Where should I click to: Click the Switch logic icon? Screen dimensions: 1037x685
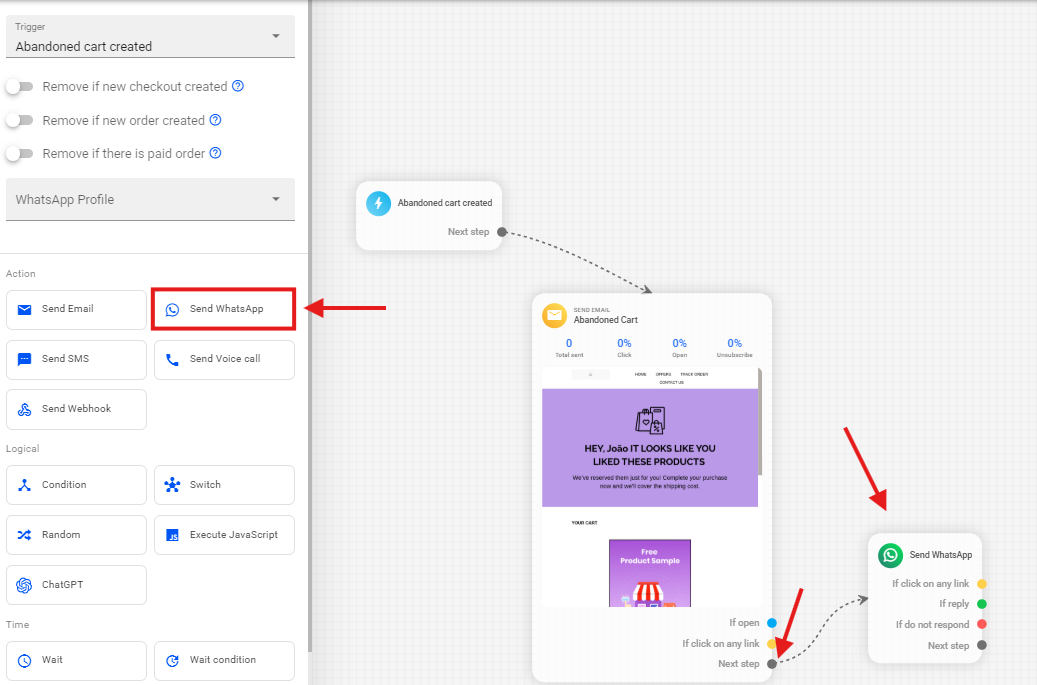pos(172,485)
